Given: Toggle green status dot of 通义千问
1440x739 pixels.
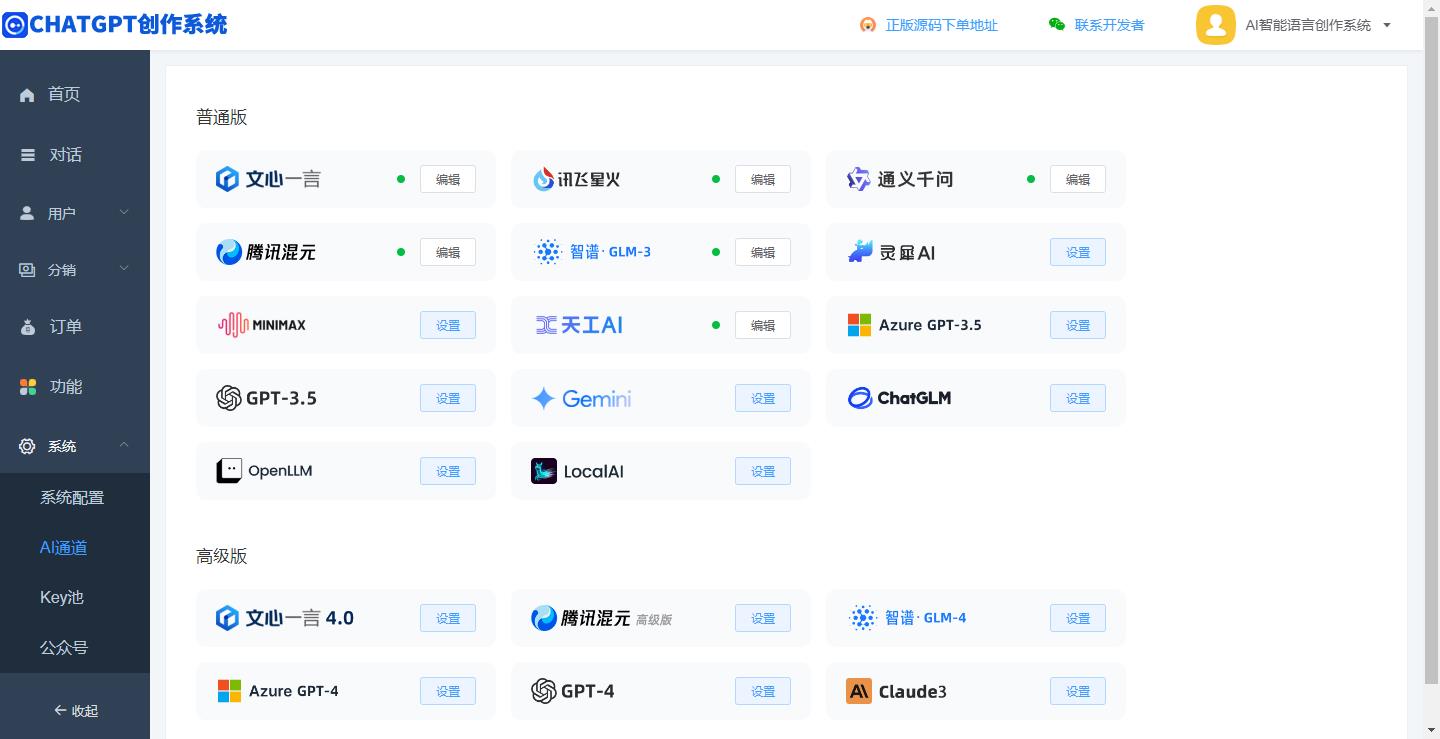Looking at the screenshot, I should 1031,179.
